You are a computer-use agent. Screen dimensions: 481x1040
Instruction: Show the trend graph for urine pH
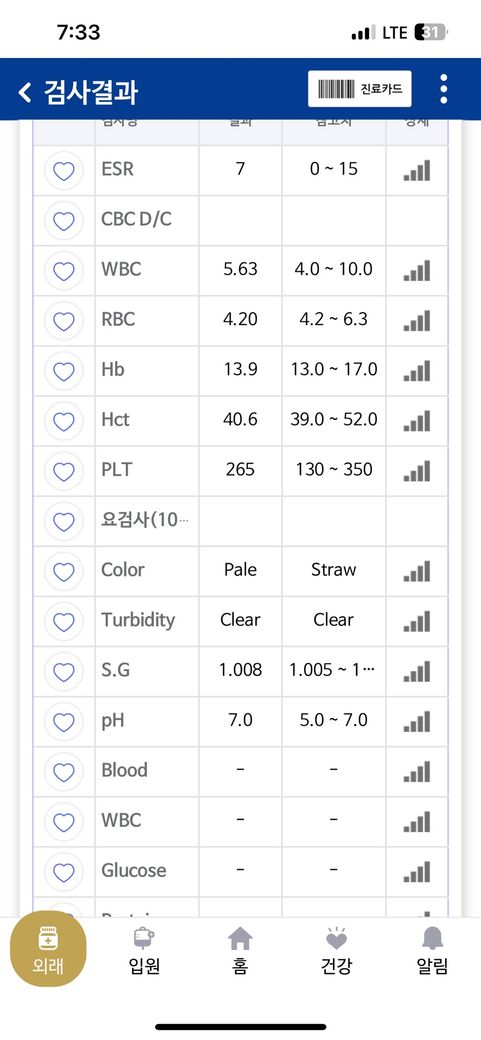[x=417, y=721]
